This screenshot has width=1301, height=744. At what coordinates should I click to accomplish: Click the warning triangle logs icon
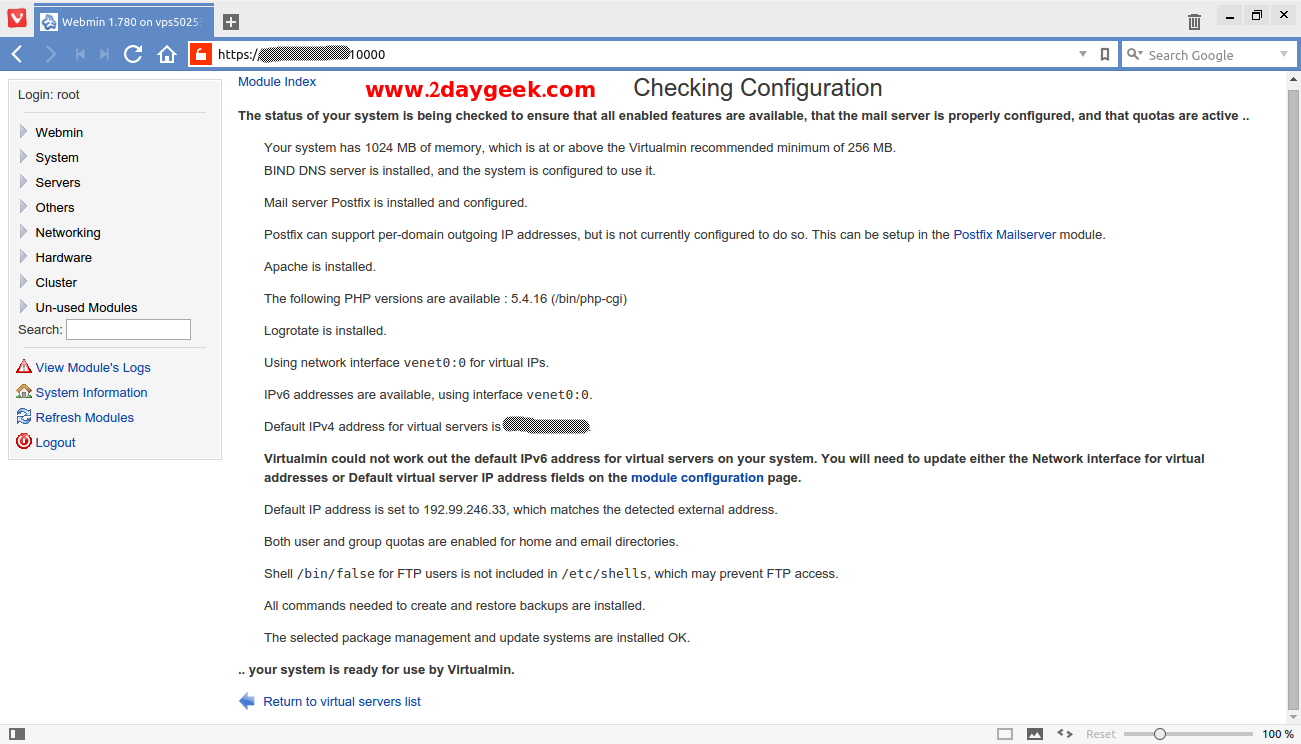[x=24, y=367]
